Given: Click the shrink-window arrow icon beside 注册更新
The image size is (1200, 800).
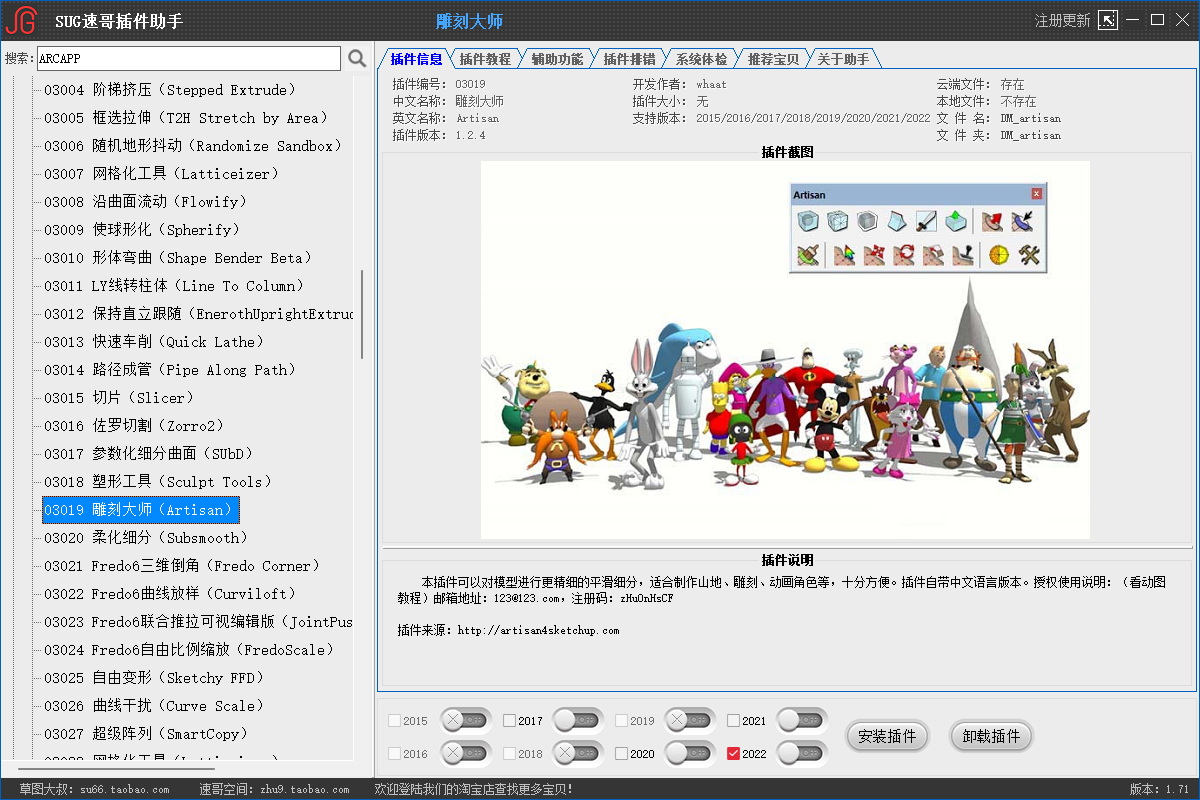Looking at the screenshot, I should pos(1108,20).
